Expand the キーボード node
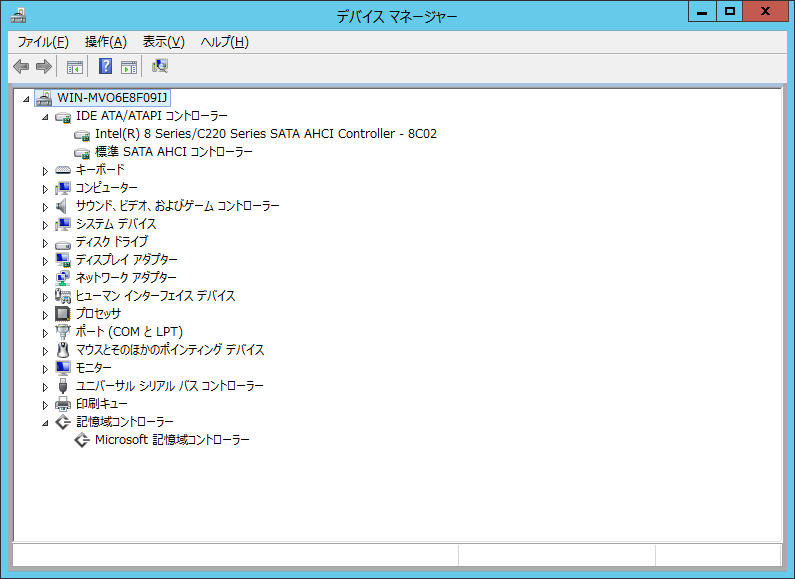Screen dimensions: 795x579 click(x=45, y=171)
